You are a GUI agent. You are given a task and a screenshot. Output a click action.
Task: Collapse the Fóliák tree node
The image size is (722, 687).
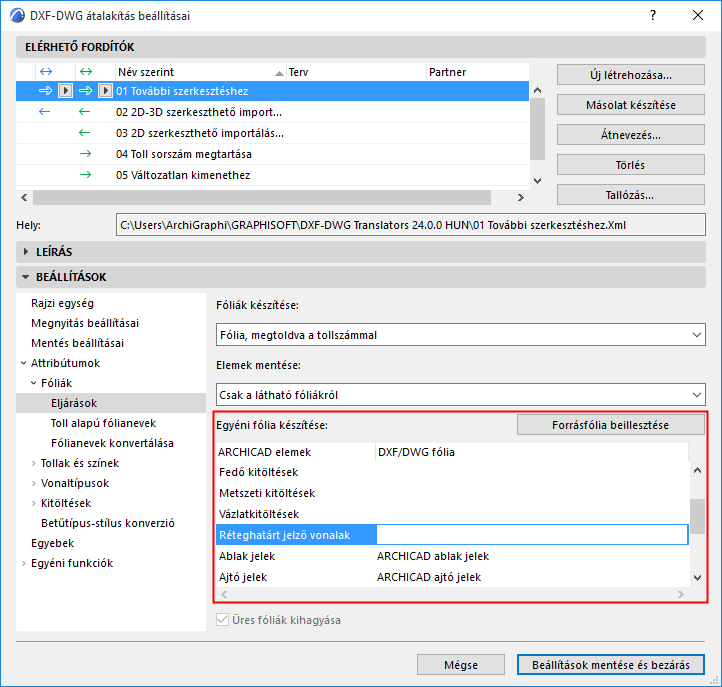point(34,383)
